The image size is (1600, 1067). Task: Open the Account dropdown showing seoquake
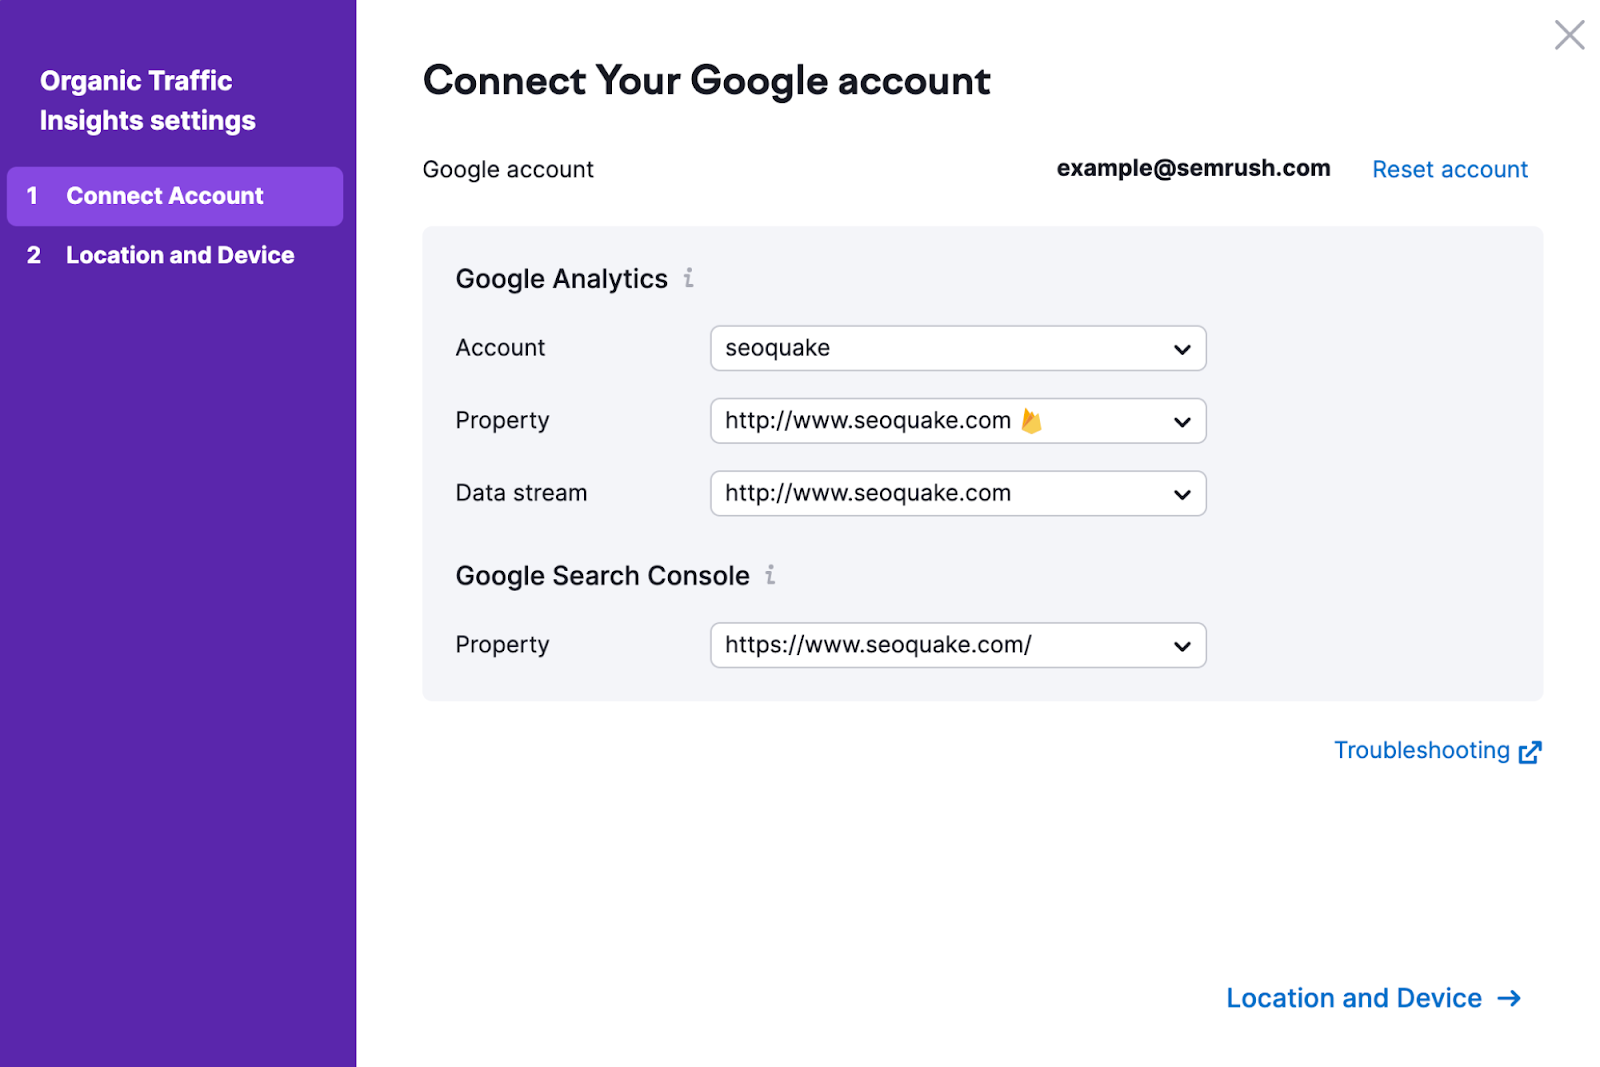958,348
